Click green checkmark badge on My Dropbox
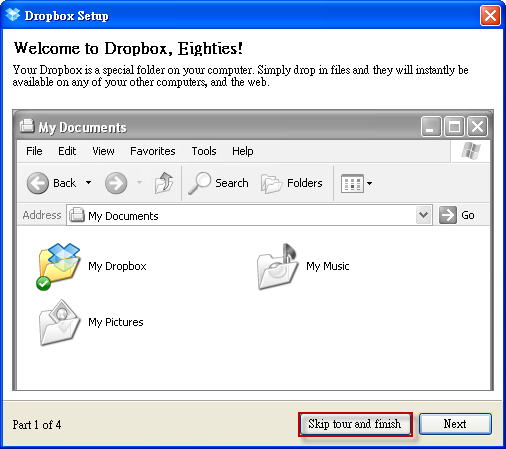The image size is (506, 449). [43, 284]
